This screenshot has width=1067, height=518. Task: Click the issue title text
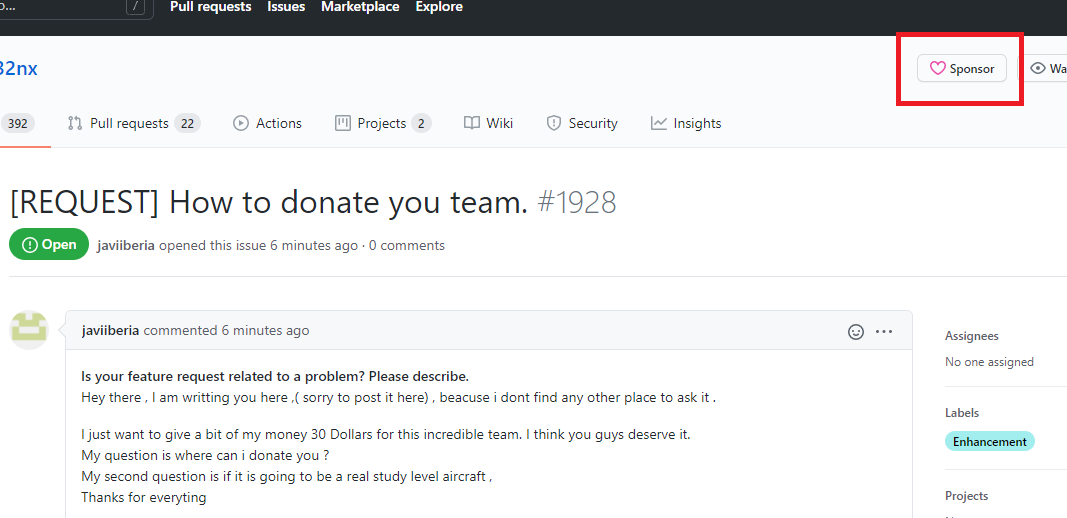[269, 202]
